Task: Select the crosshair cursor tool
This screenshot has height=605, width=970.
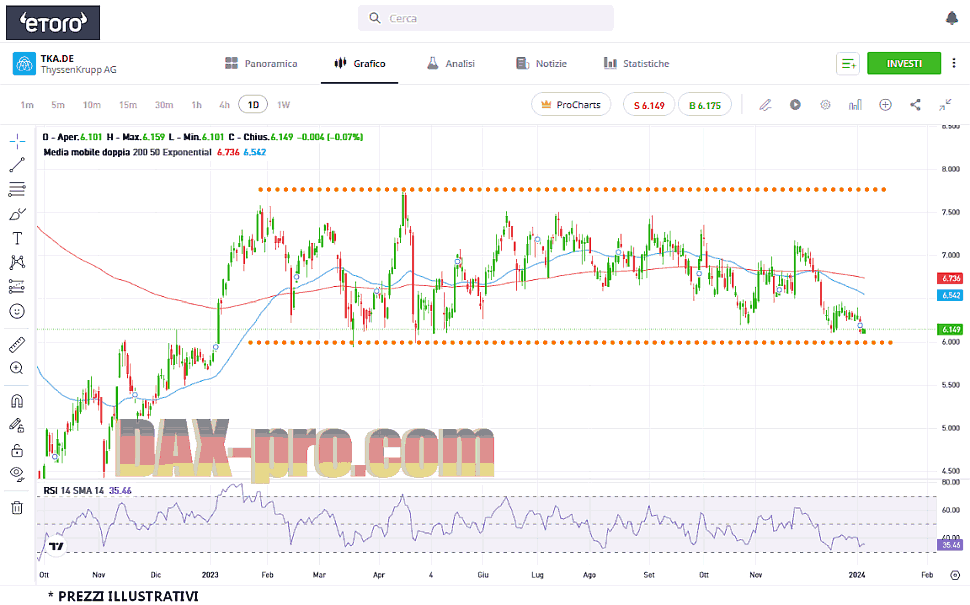Action: coord(17,141)
